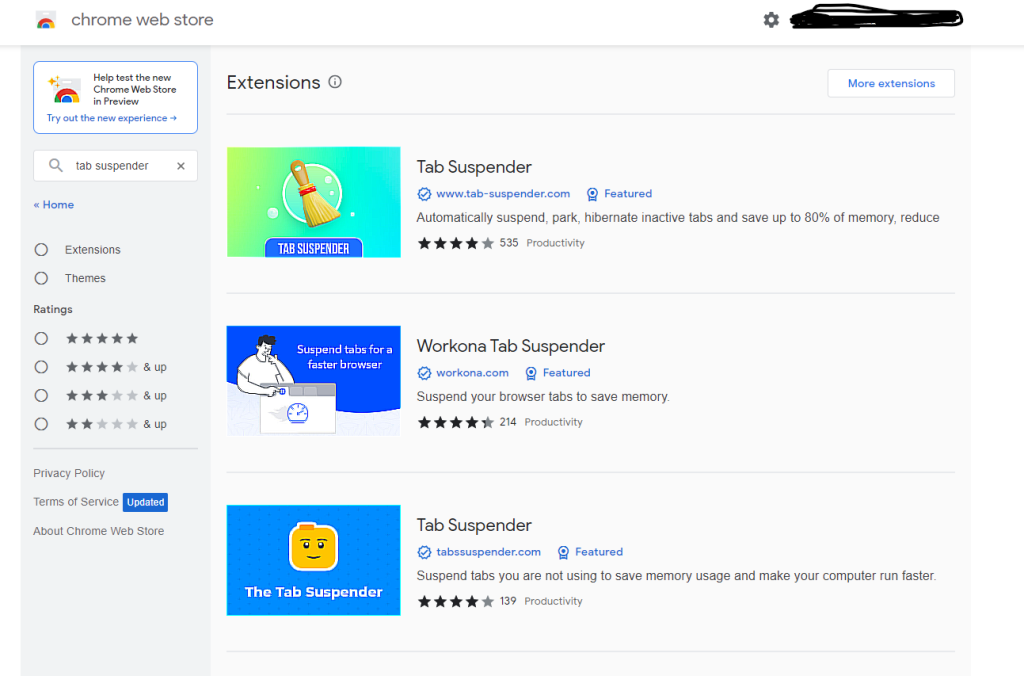The image size is (1024, 676).
Task: Select the Themes radio filter
Action: (x=41, y=278)
